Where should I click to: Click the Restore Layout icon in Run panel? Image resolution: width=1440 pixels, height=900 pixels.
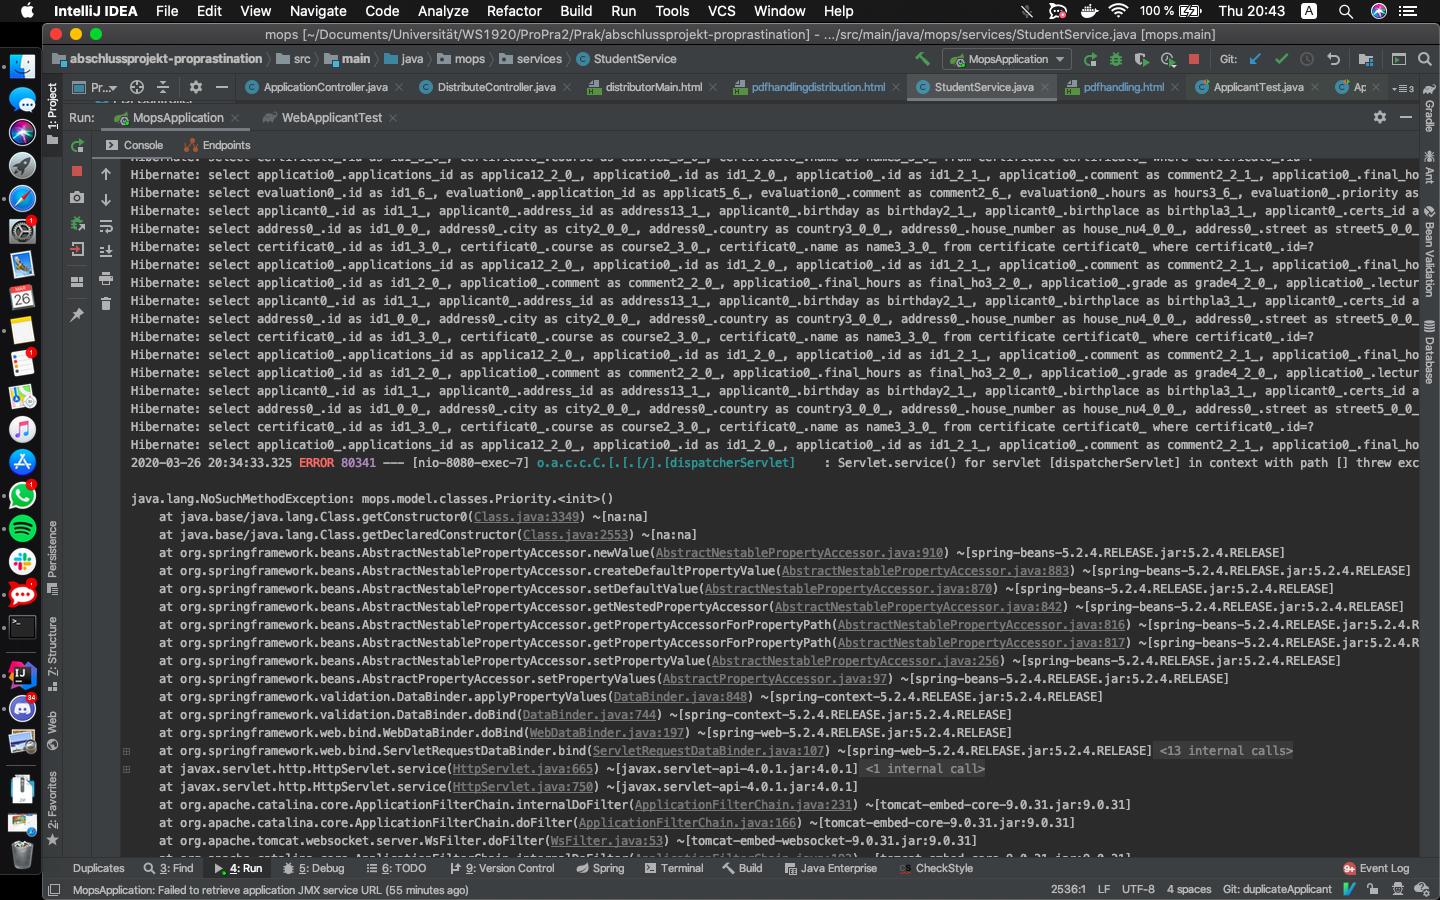[77, 282]
